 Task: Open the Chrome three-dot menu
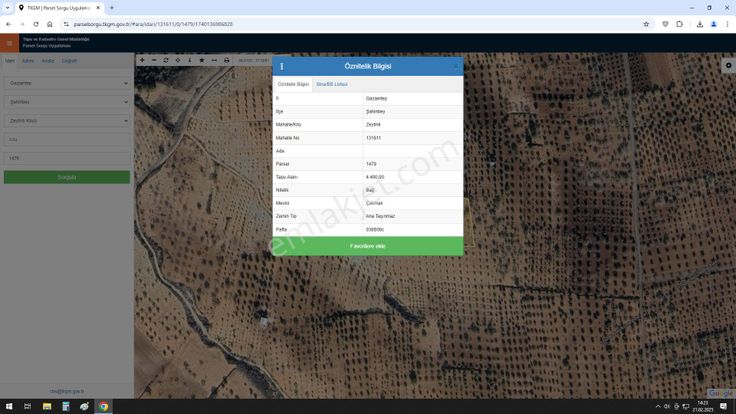(728, 24)
